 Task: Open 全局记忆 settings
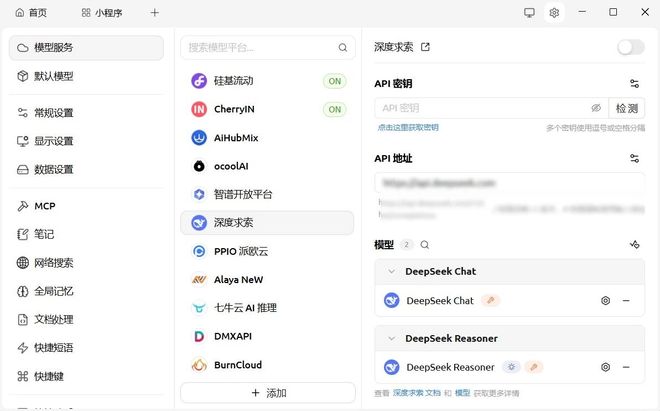pyautogui.click(x=86, y=291)
